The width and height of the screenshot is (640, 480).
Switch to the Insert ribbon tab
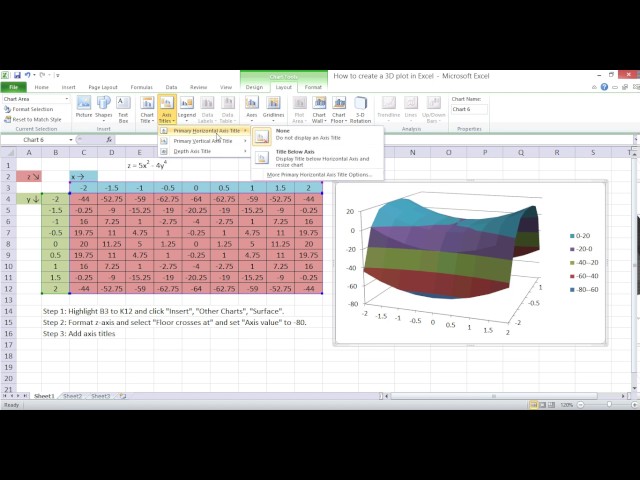[69, 87]
